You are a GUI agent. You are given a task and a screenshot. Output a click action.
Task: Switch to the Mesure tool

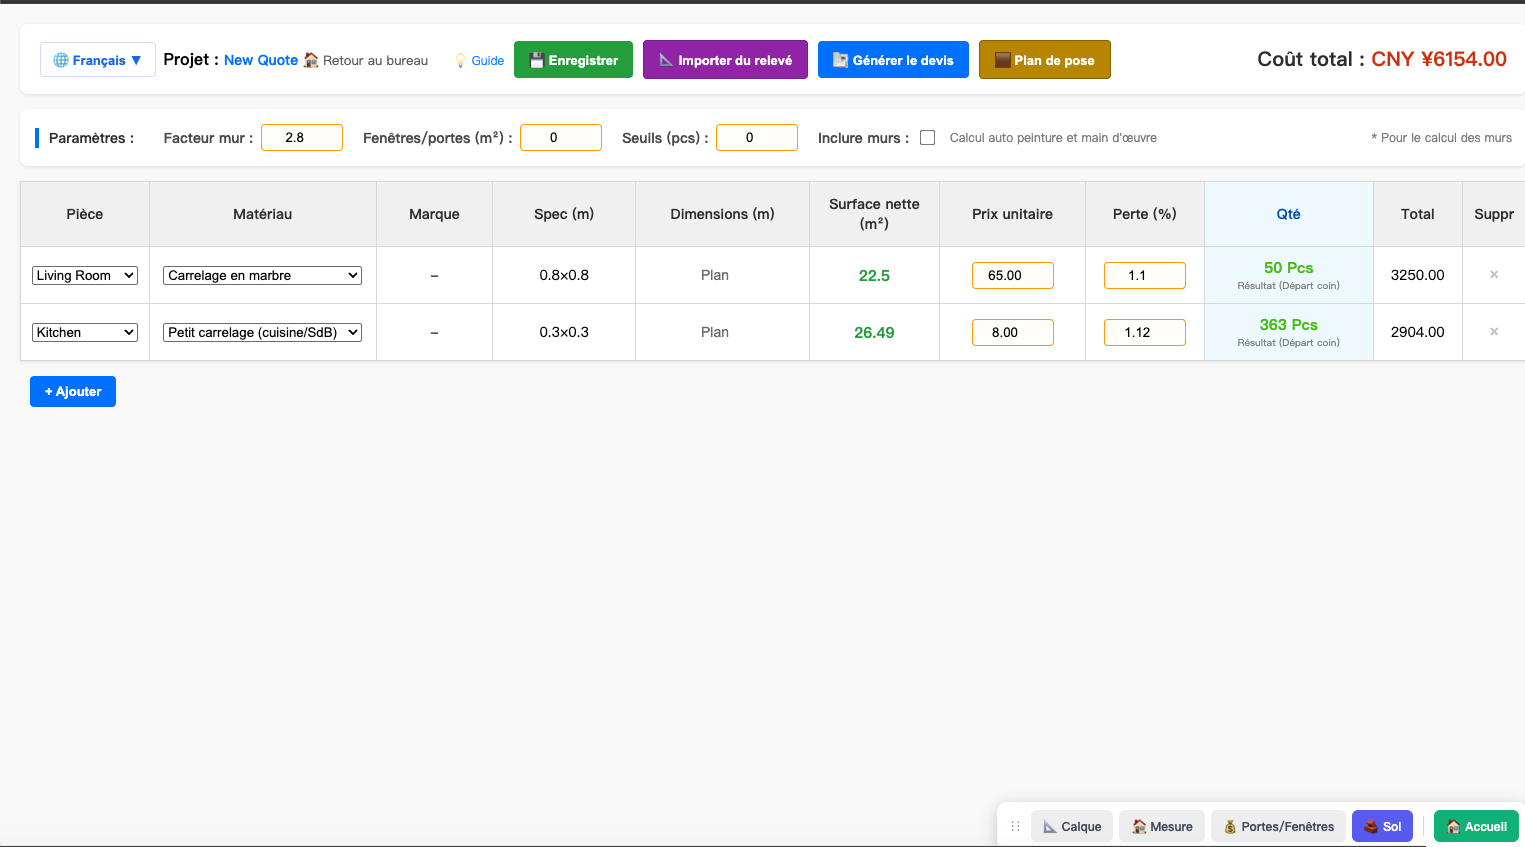(1162, 827)
